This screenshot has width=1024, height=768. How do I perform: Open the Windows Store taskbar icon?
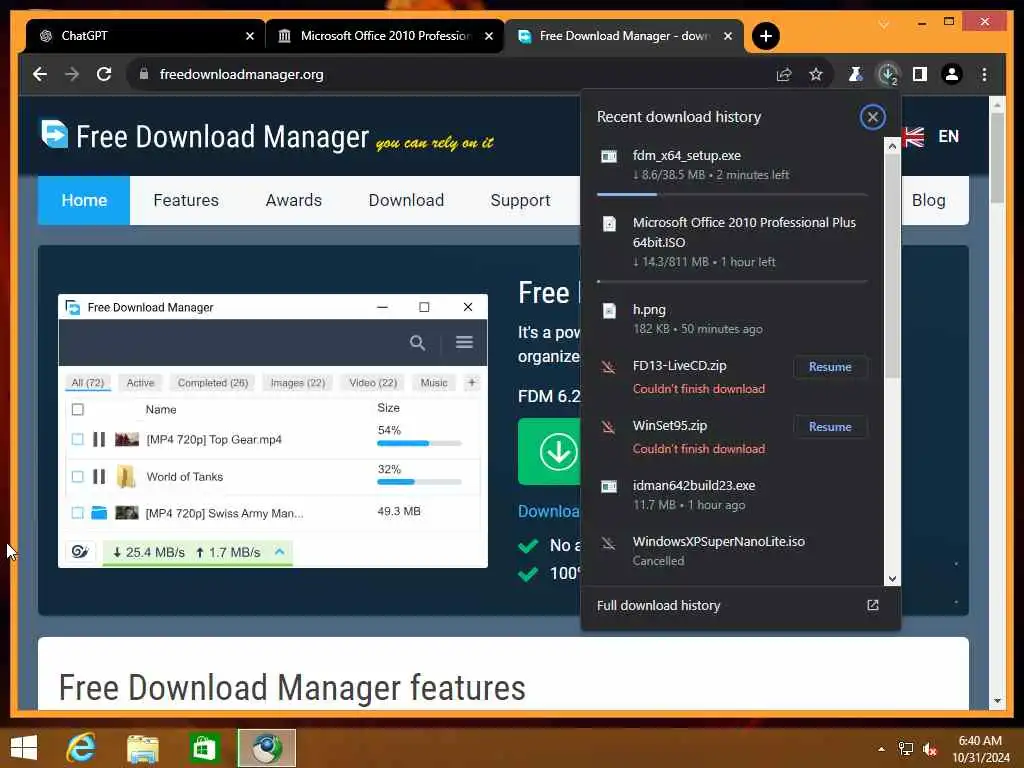(x=204, y=748)
